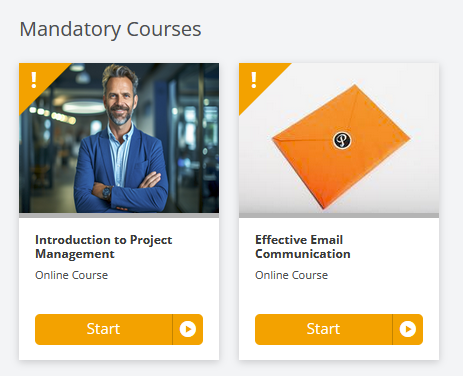Click the Mandatory Courses heading

click(x=110, y=29)
